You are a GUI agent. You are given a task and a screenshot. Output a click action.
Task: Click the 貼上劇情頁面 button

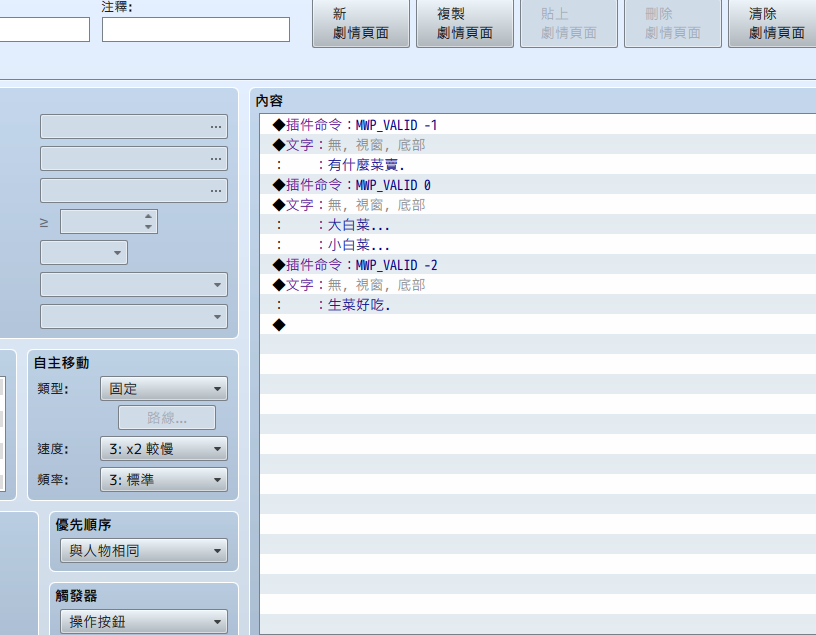coord(569,23)
